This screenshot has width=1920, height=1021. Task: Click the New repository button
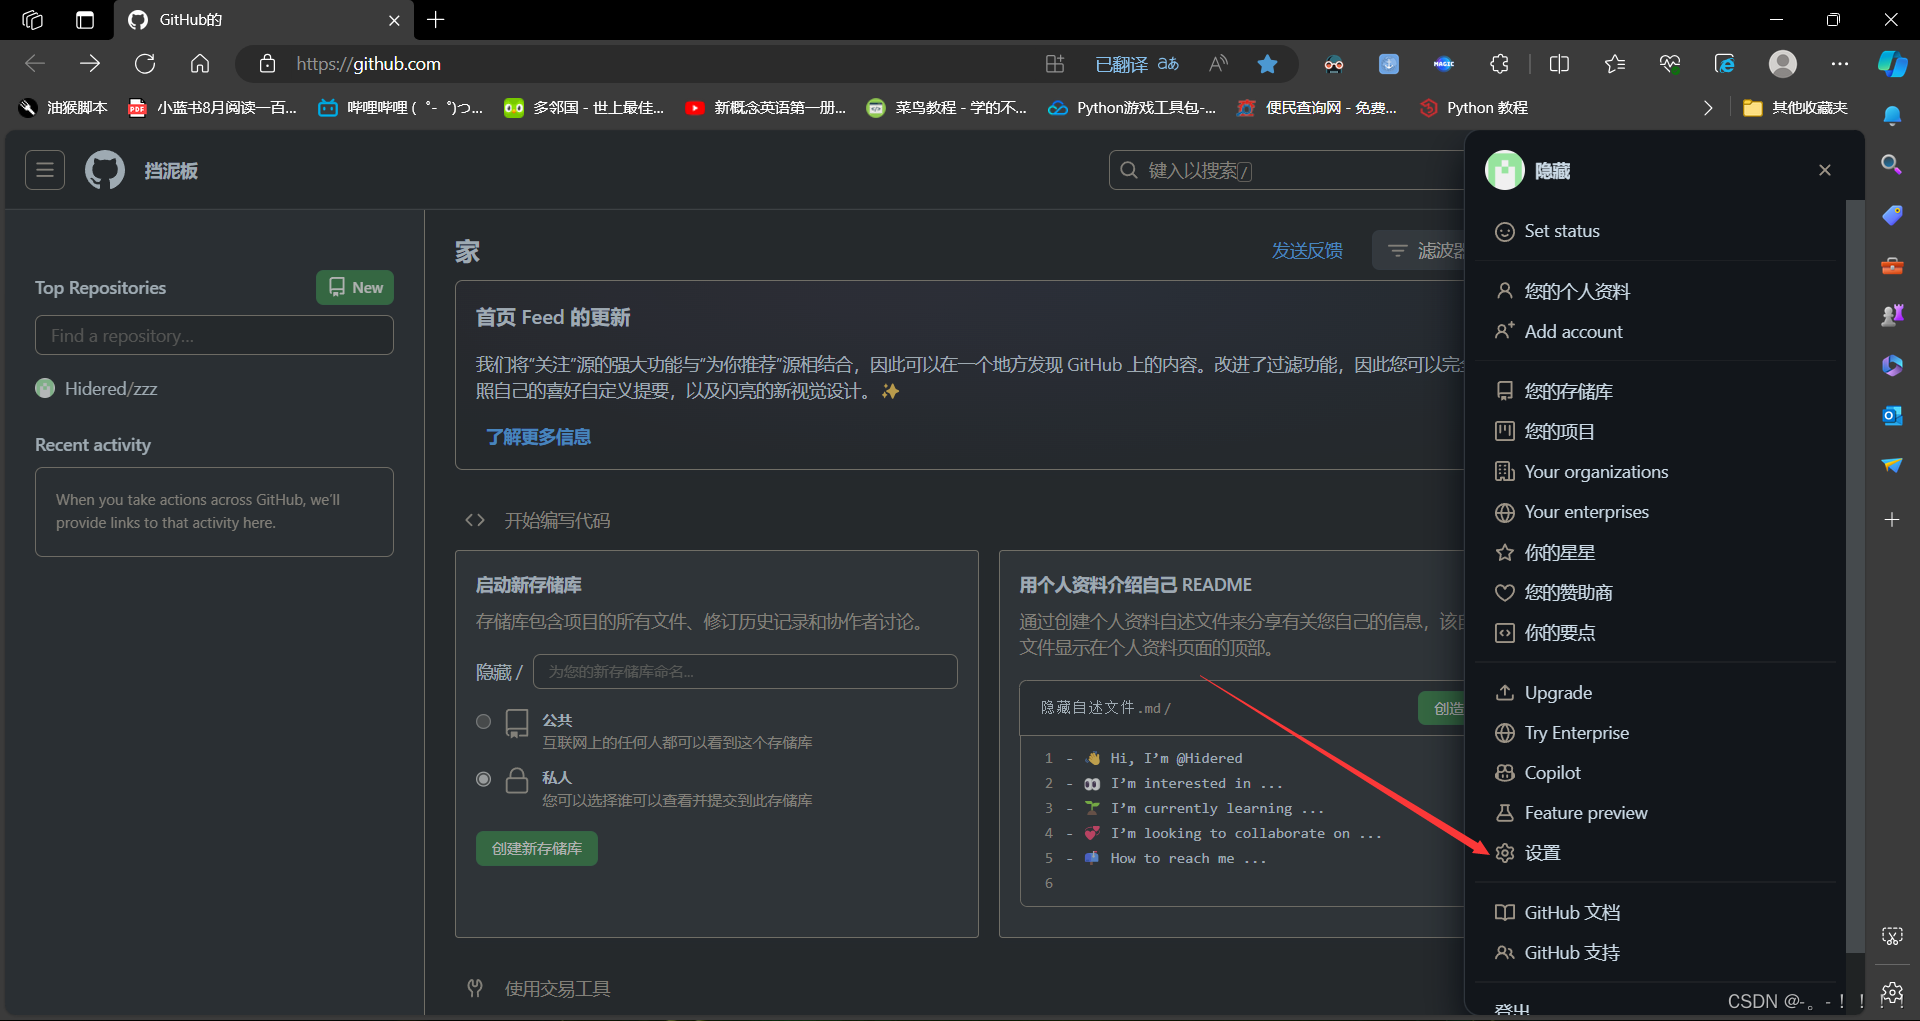[x=355, y=287]
